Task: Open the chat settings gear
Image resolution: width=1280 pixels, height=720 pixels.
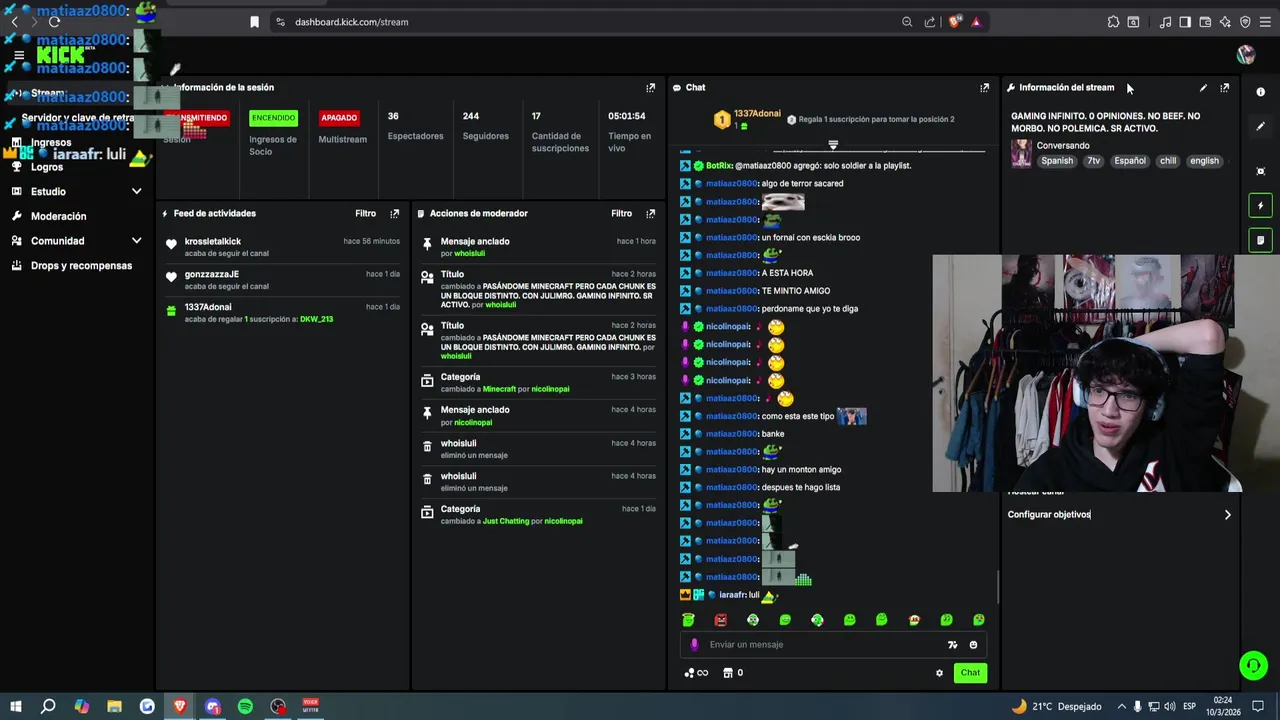Action: click(939, 673)
